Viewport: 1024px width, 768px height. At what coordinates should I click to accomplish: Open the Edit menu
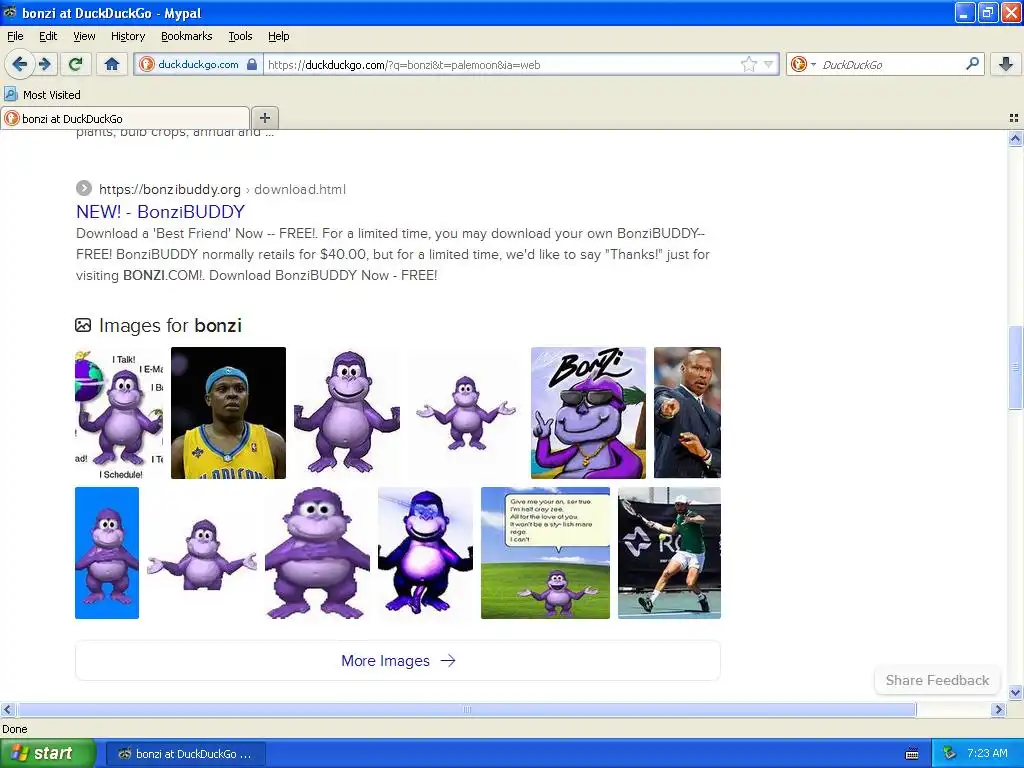[x=48, y=37]
